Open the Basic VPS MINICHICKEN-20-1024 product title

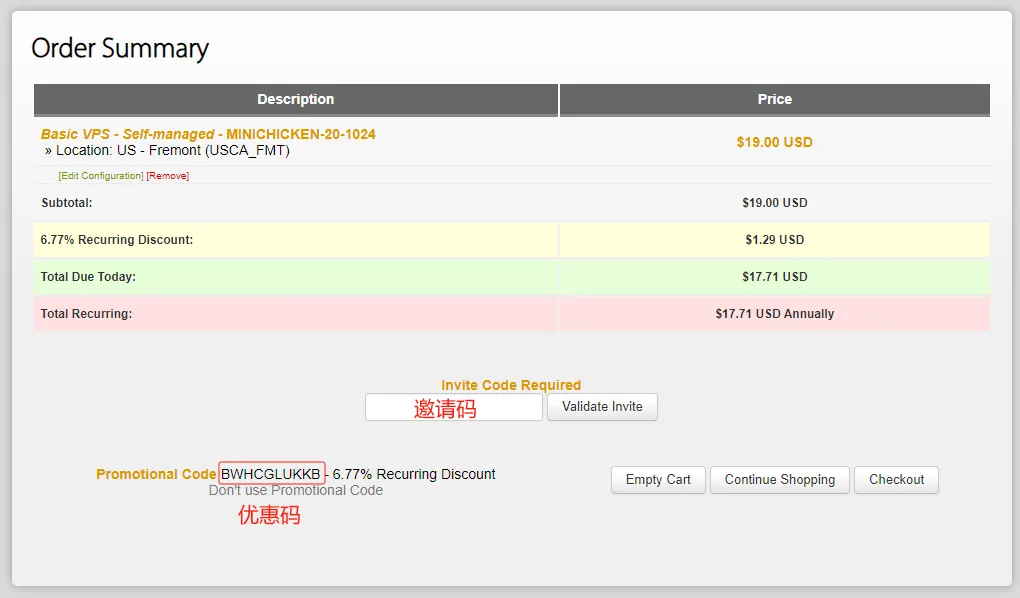coord(208,134)
